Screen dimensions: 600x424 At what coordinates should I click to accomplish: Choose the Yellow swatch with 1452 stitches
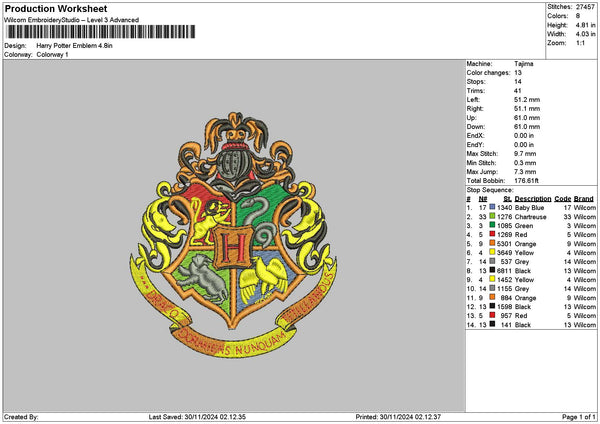coord(492,279)
